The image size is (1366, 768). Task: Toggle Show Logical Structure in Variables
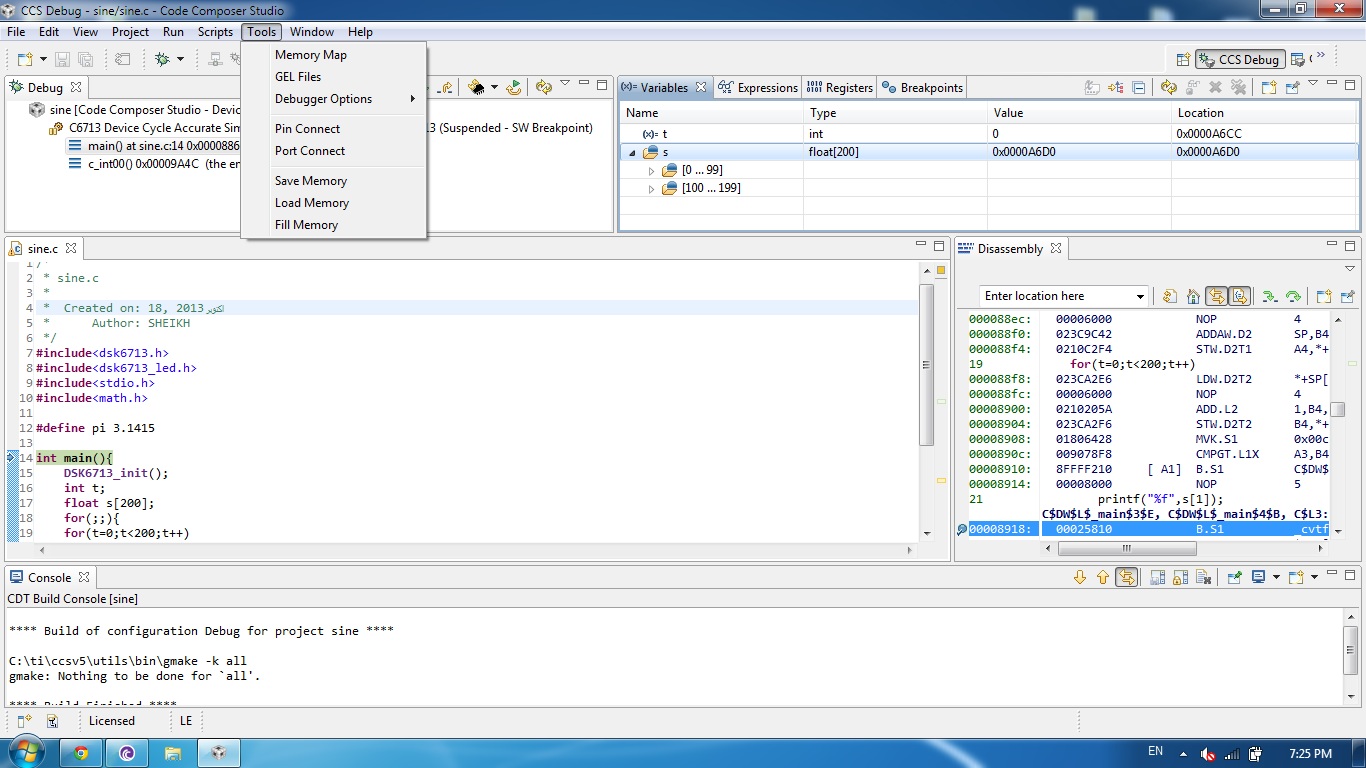(1116, 88)
